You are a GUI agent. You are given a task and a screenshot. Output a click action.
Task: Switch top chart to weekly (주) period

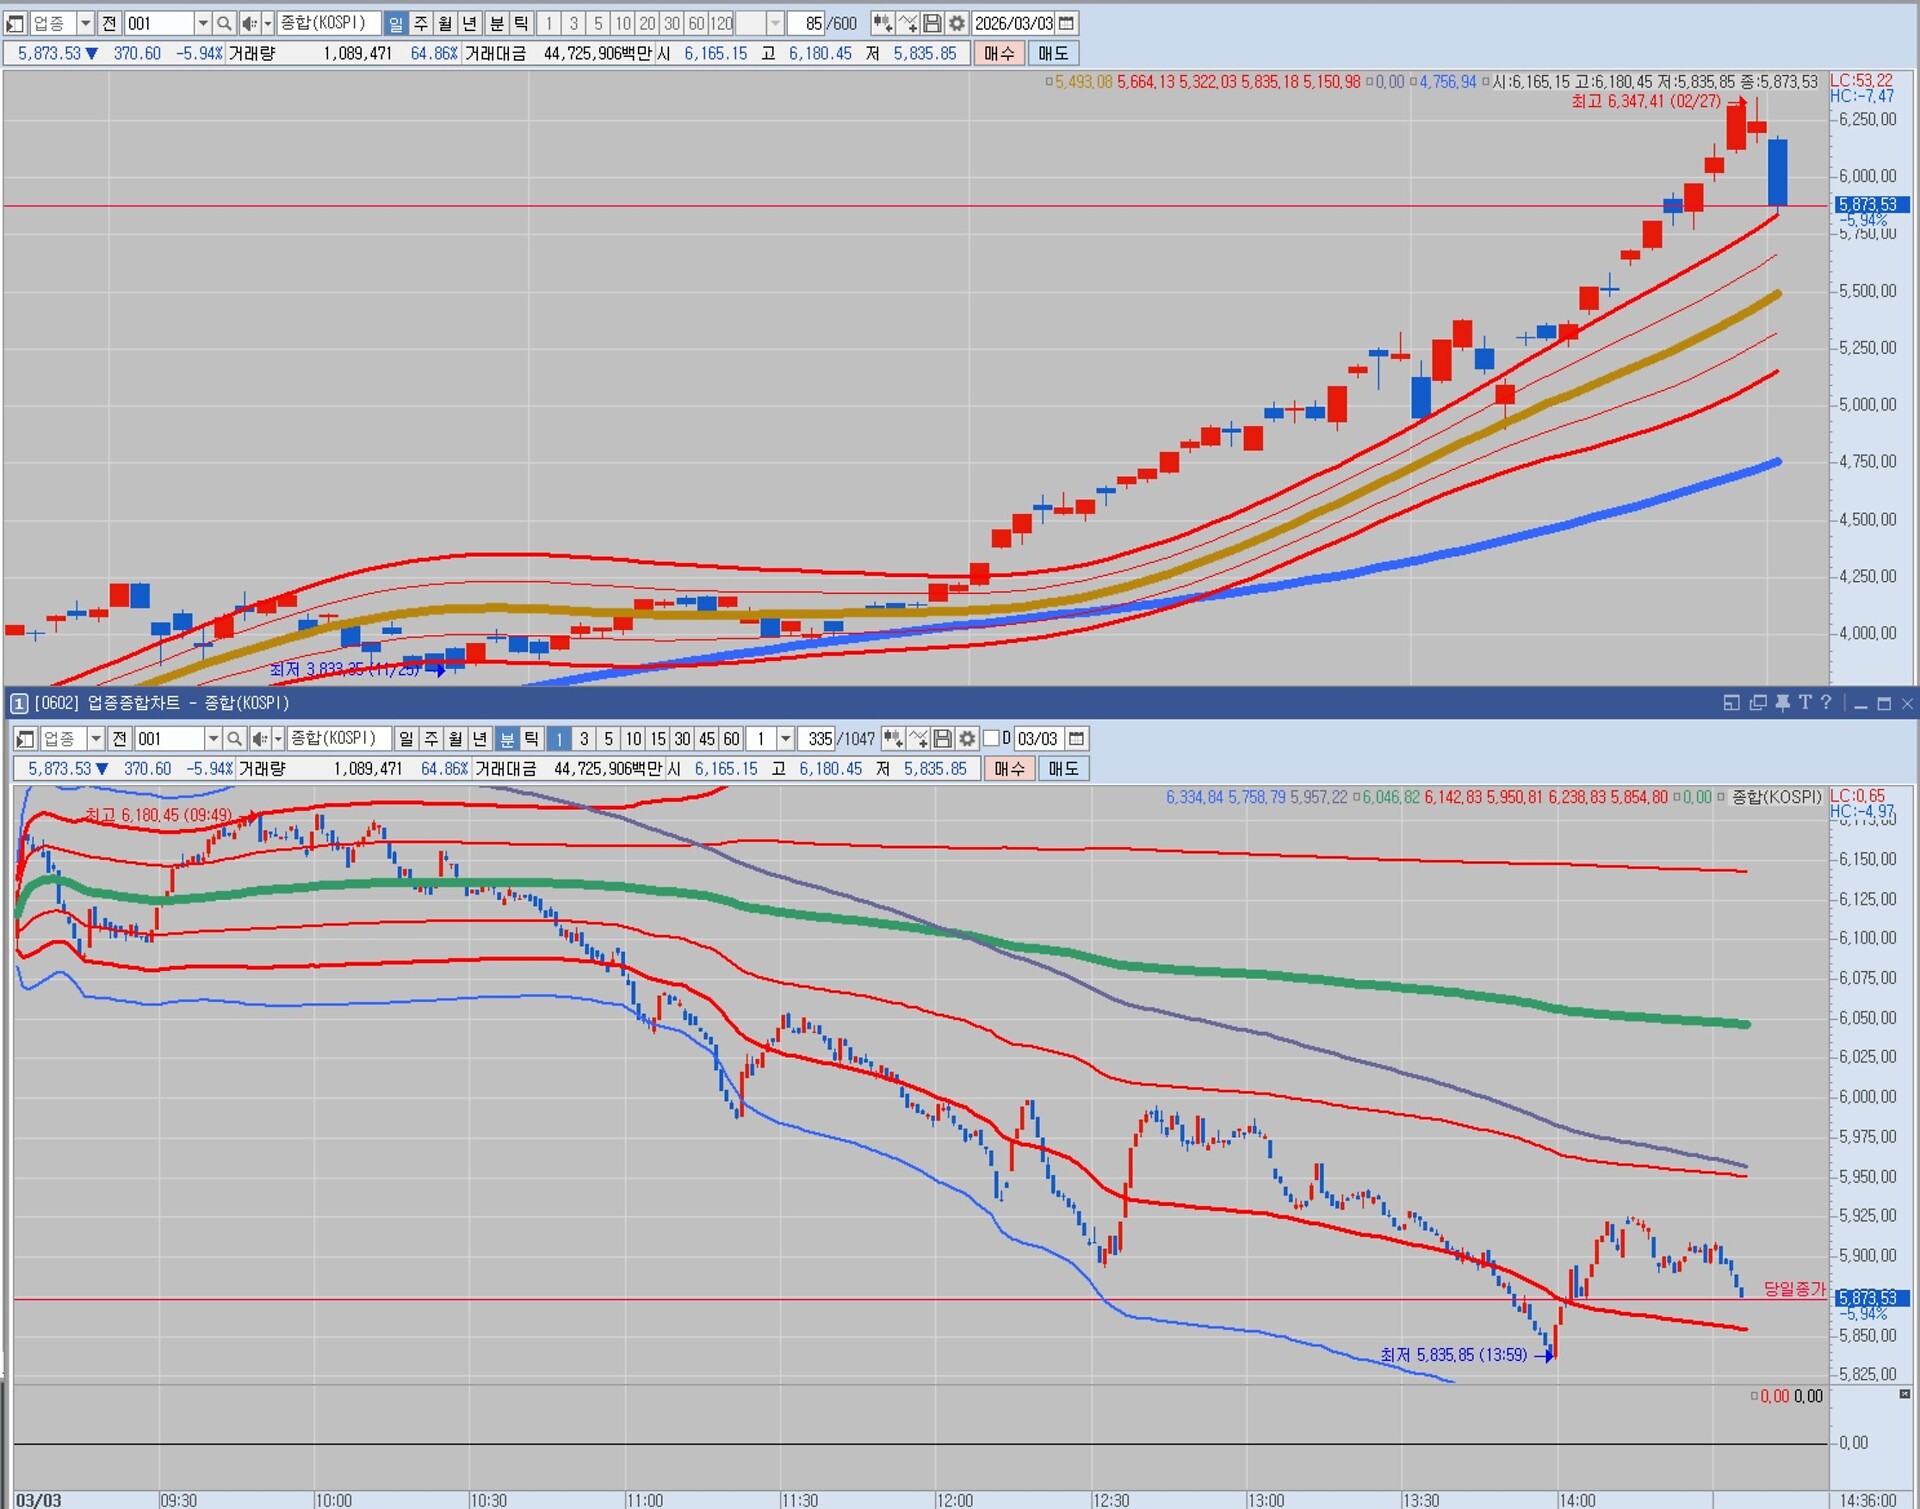[x=421, y=23]
